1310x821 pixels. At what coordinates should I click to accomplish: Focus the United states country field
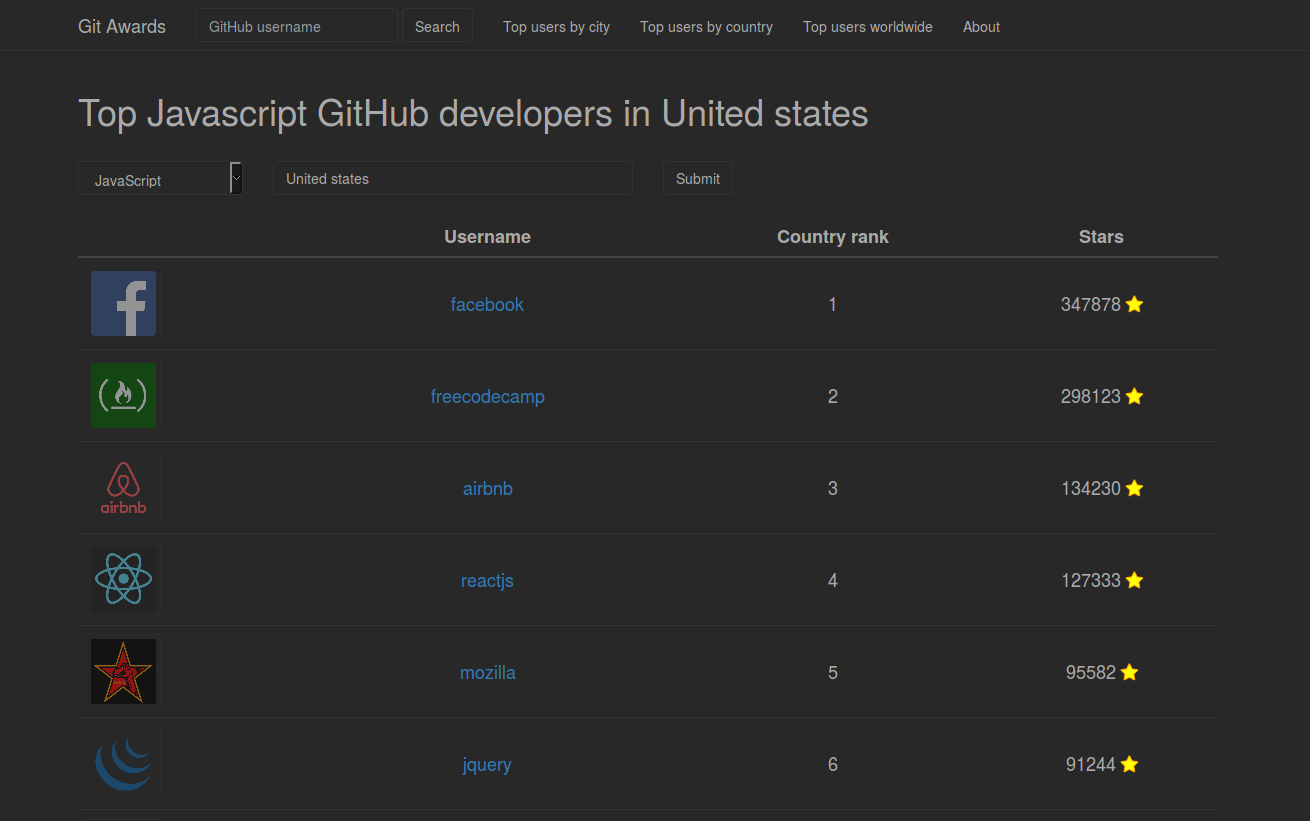point(453,178)
